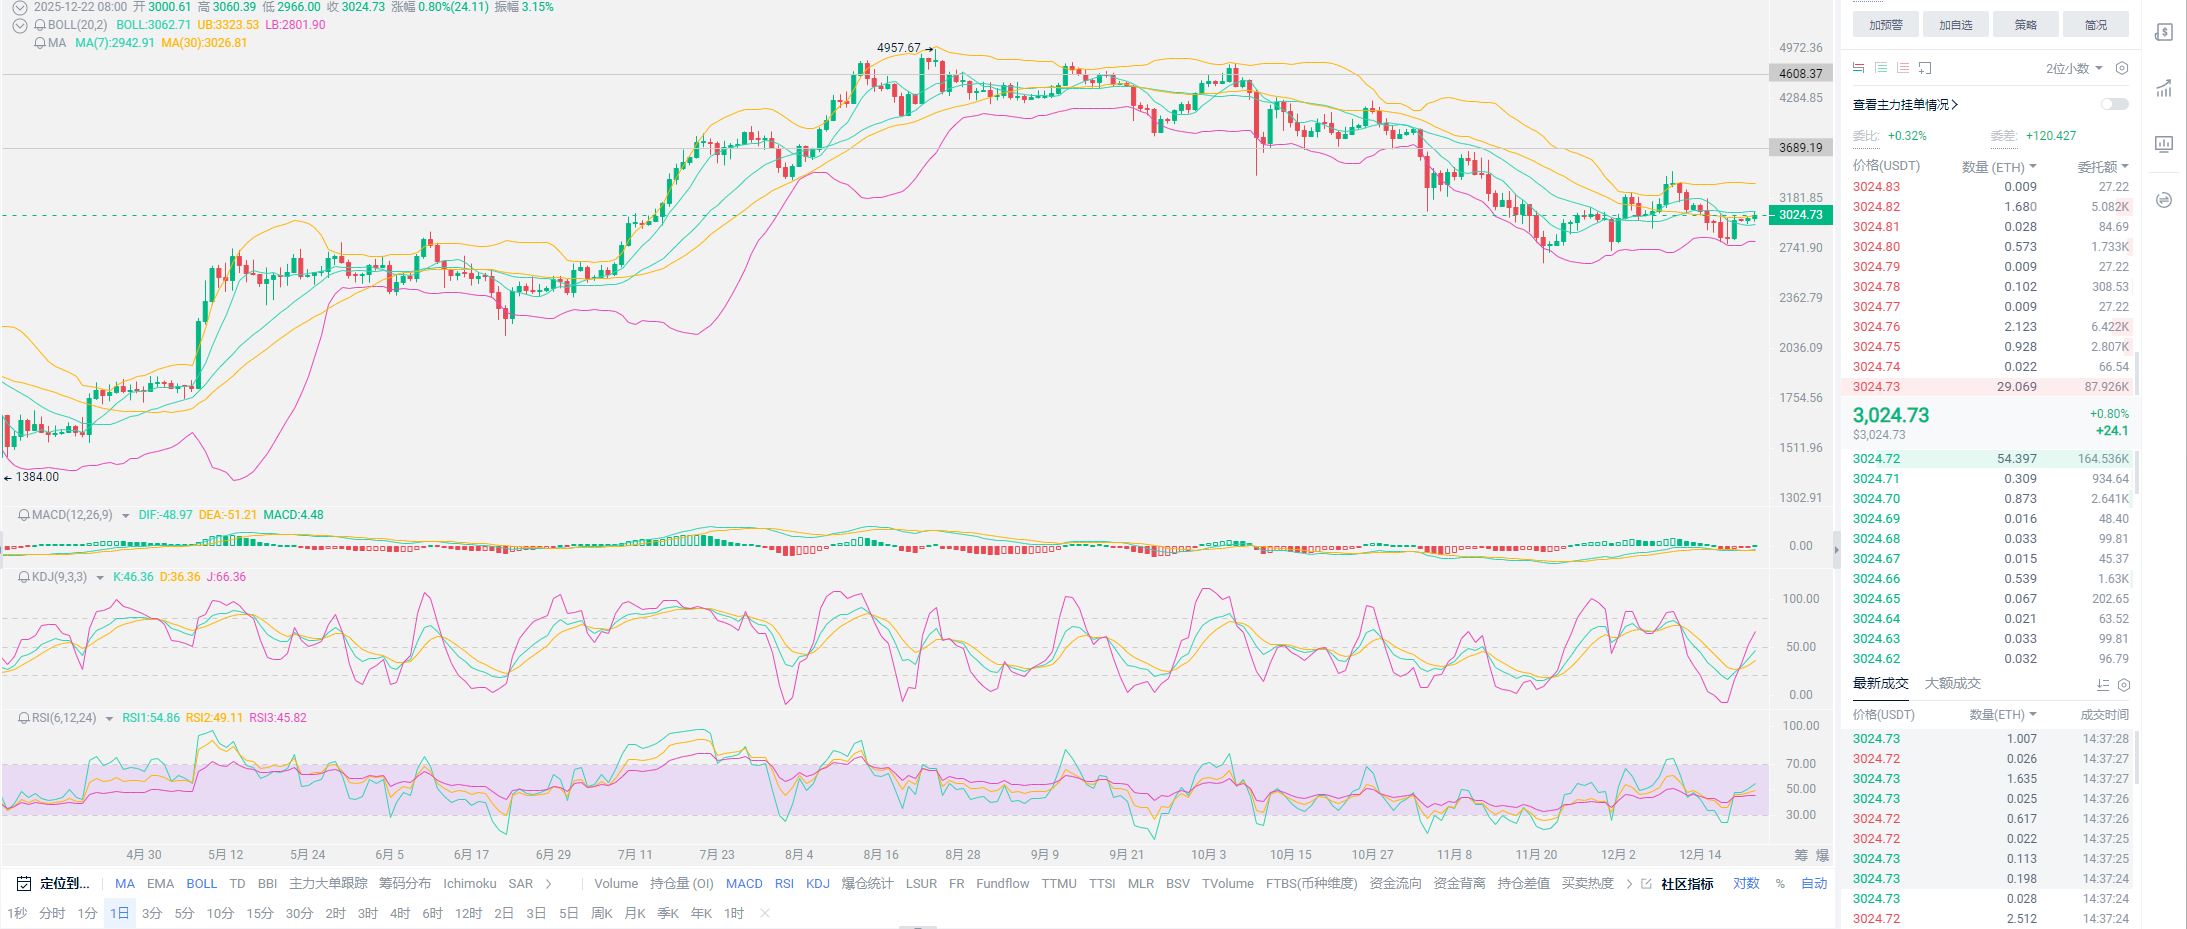2187x929 pixels.
Task: Toggle 对数 logarithmic scale
Action: (1746, 884)
